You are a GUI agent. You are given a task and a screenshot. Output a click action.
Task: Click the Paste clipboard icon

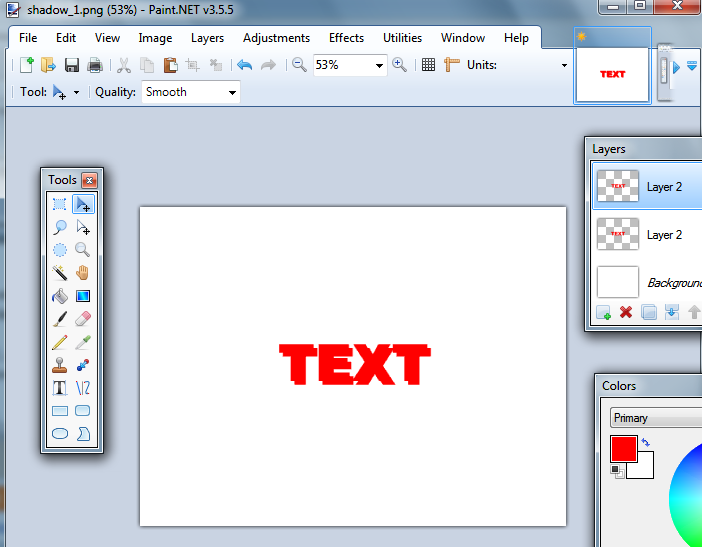(x=170, y=65)
